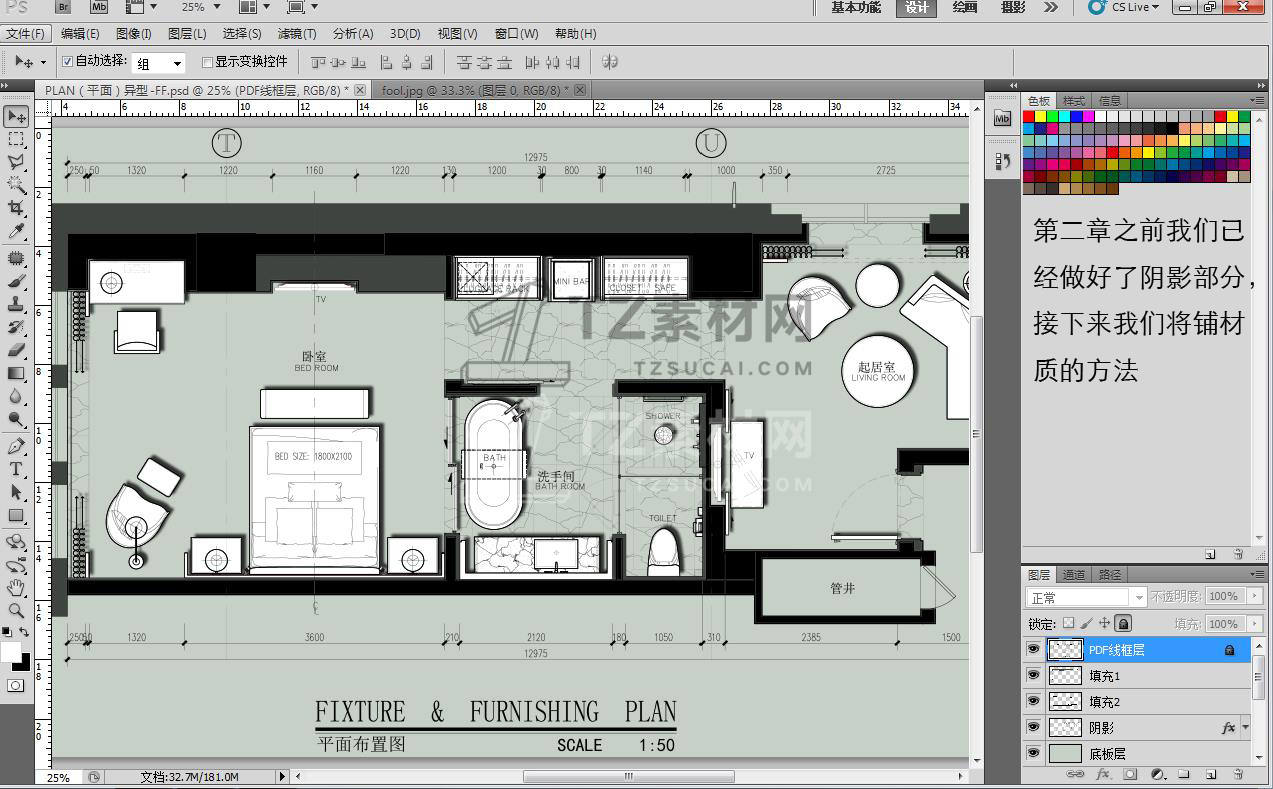Select the Hand tool
This screenshot has width=1273, height=789.
(x=16, y=587)
